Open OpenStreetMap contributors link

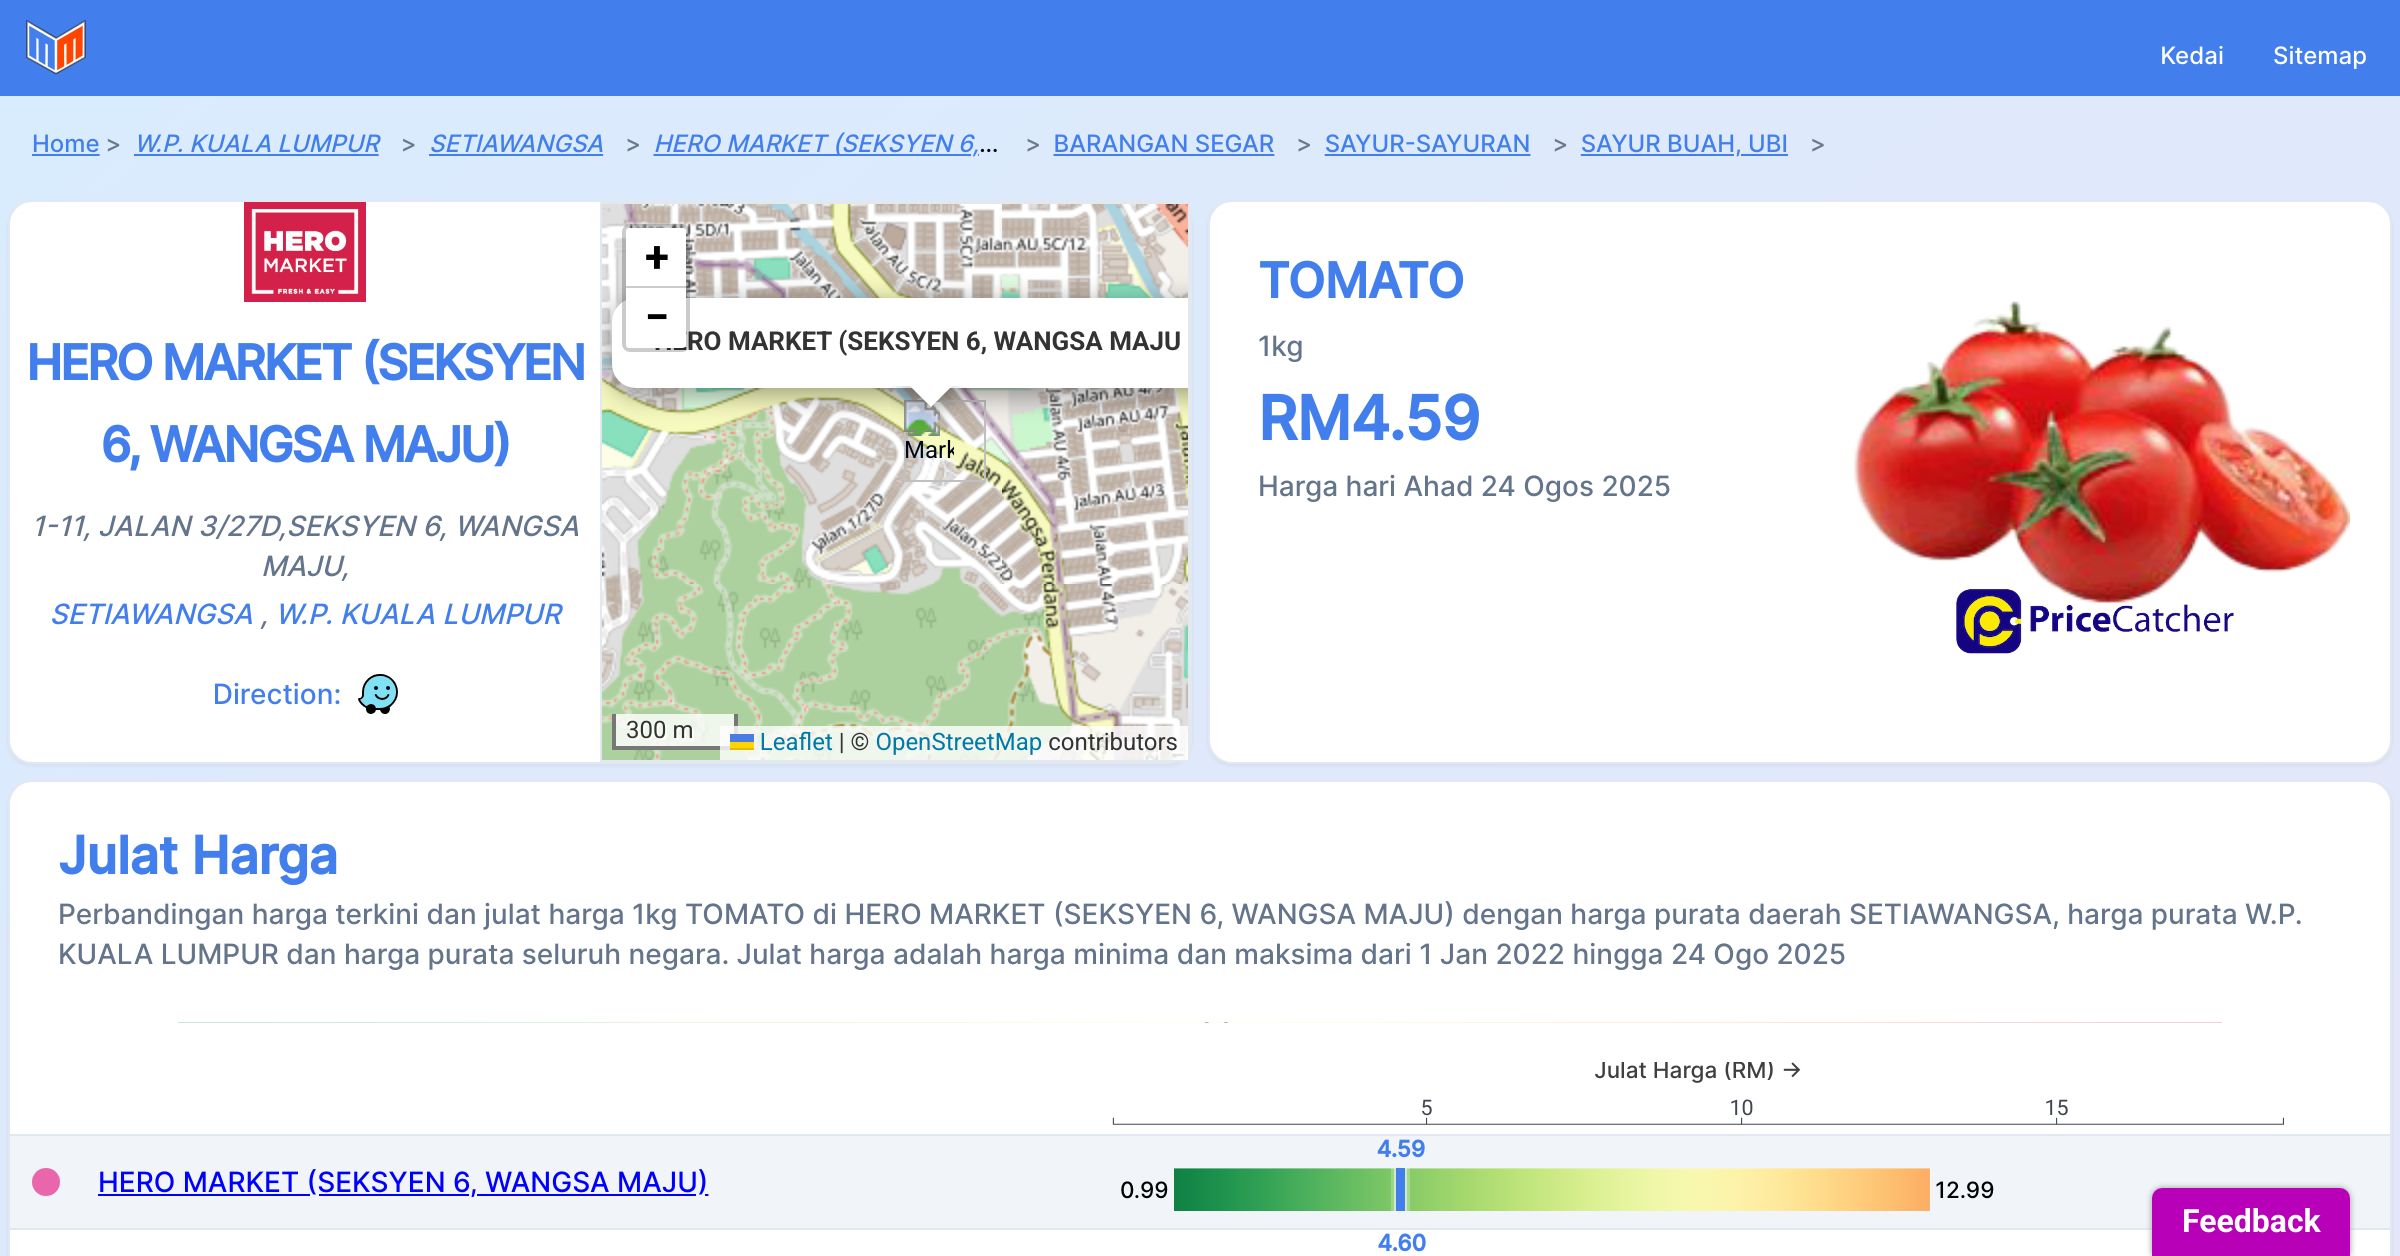pos(958,742)
